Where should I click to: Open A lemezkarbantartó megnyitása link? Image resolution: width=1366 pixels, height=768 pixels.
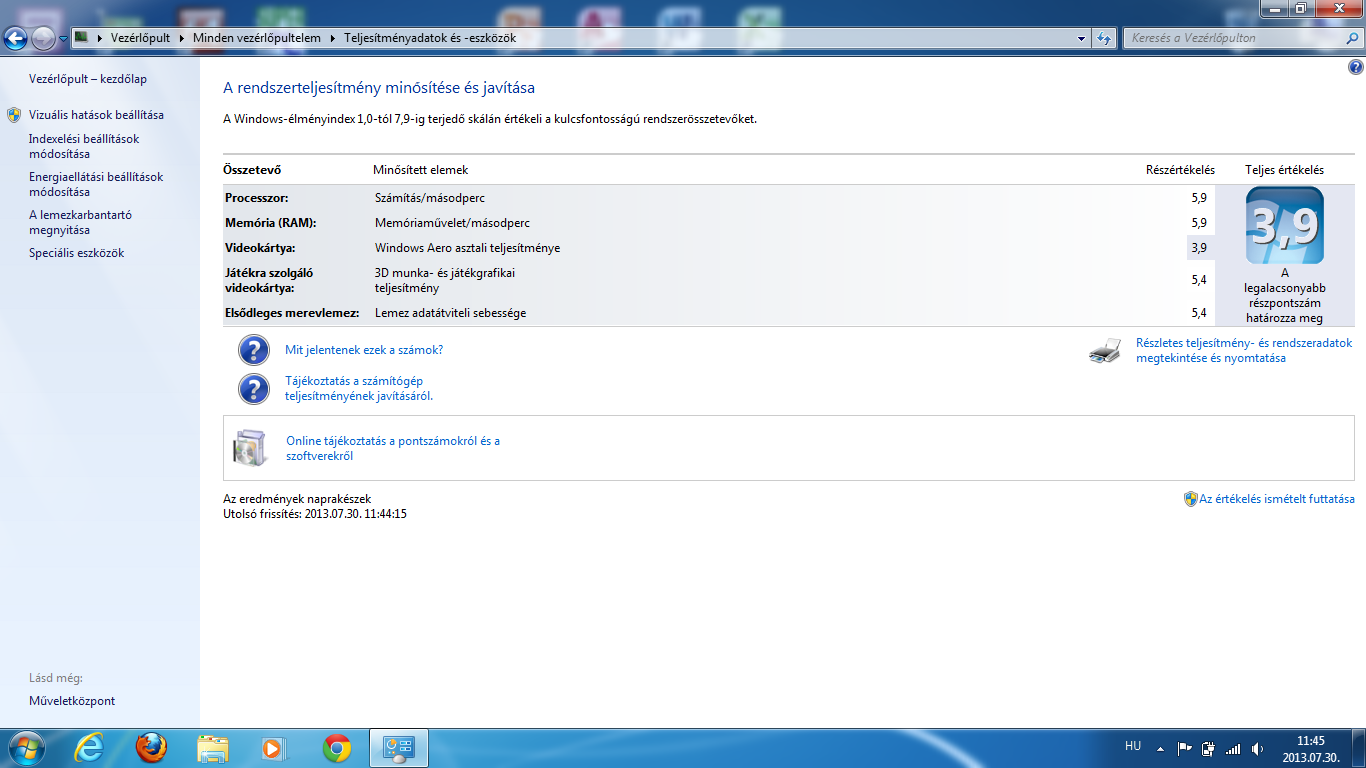(x=80, y=222)
